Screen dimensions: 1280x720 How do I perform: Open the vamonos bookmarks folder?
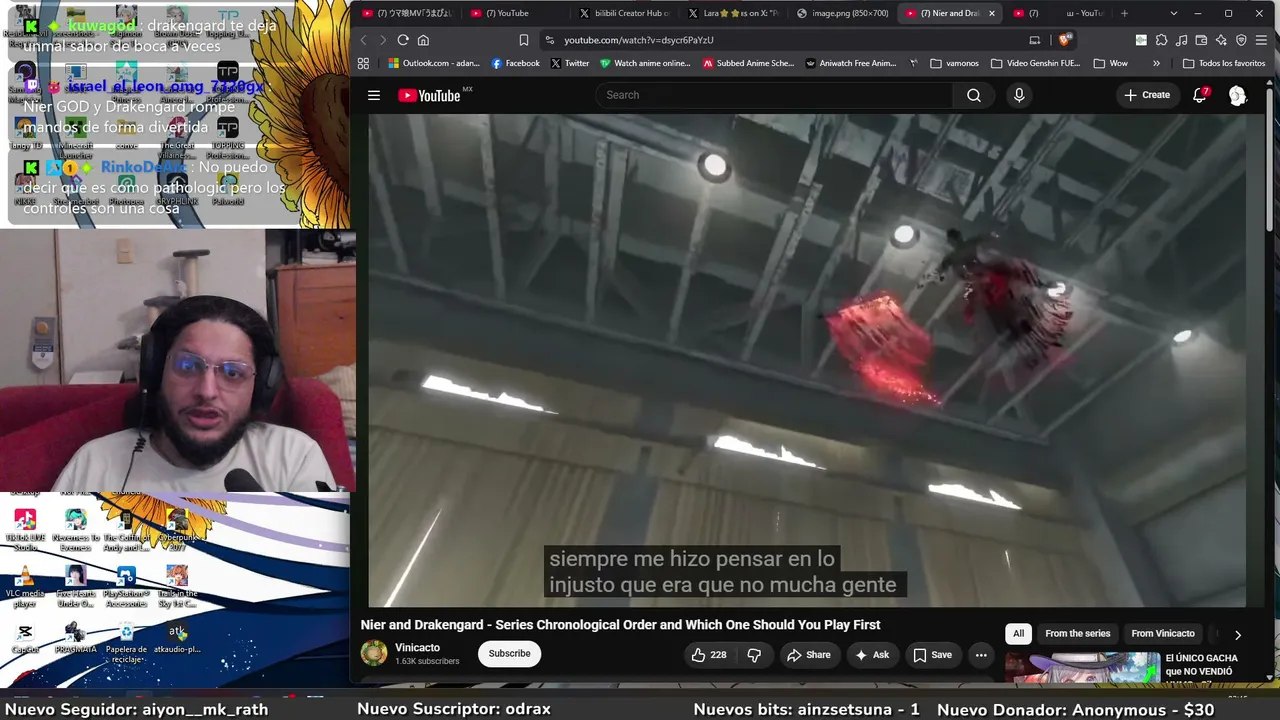point(954,63)
